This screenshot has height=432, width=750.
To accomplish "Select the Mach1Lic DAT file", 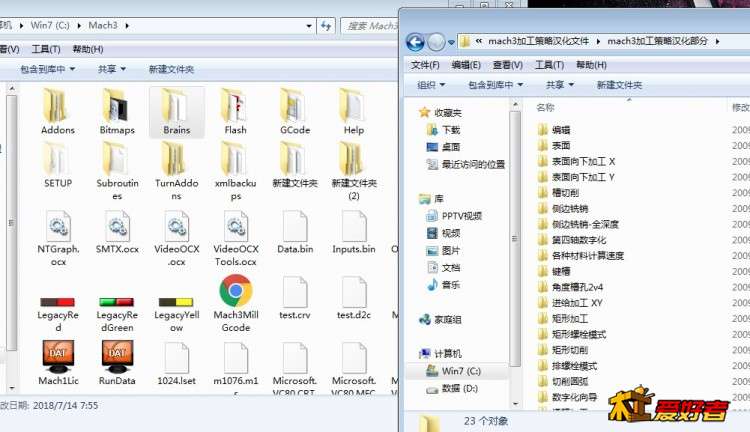I will point(58,362).
